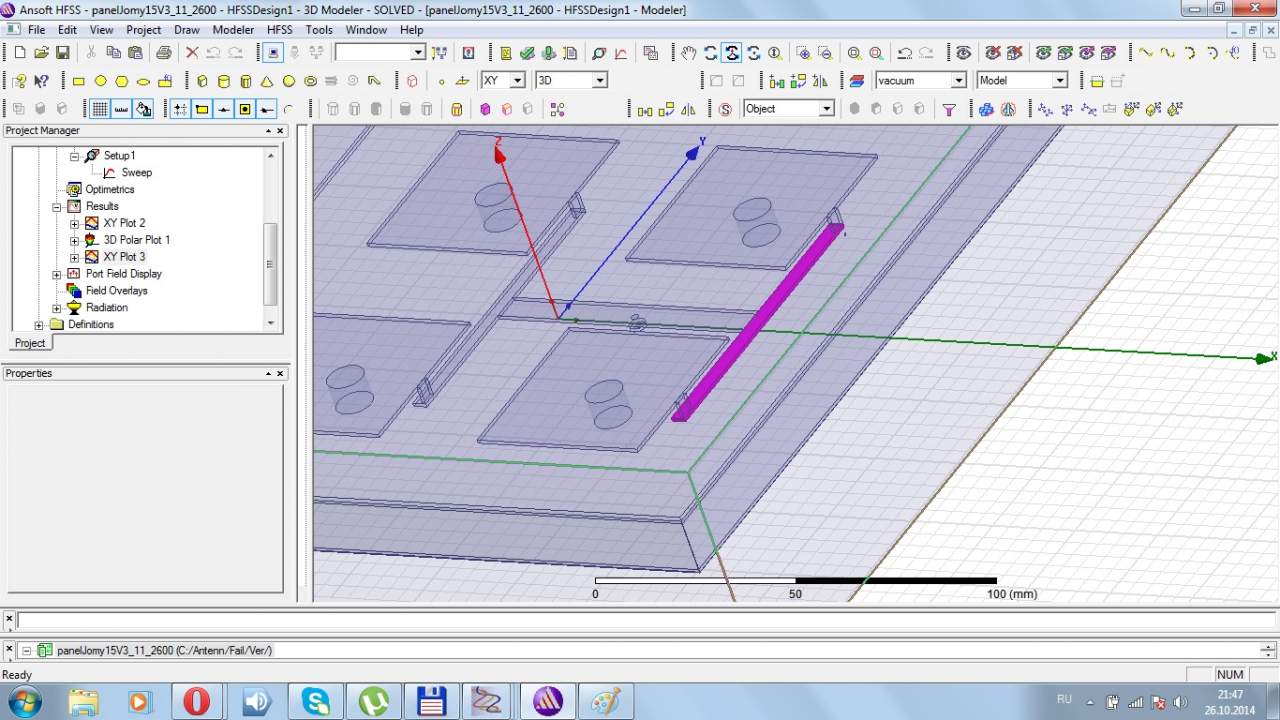Viewport: 1280px width, 720px height.
Task: Toggle the ruler display button
Action: (x=122, y=109)
